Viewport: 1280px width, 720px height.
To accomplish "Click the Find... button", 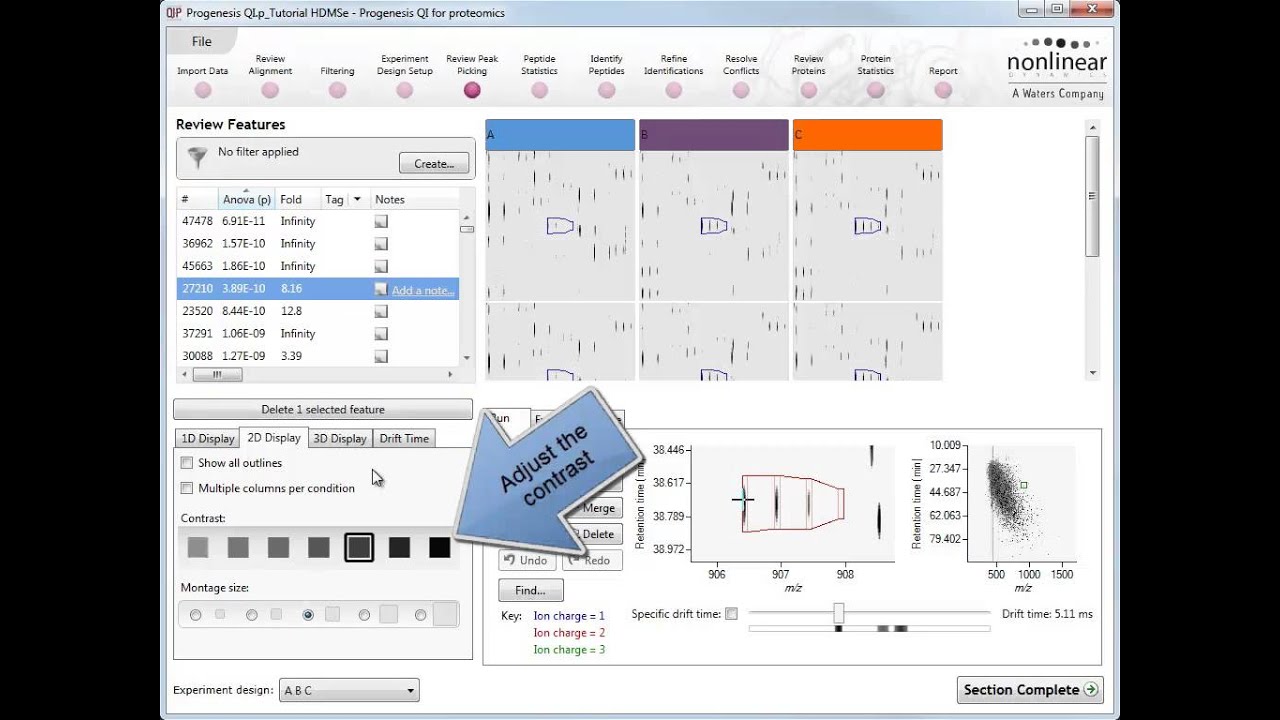I will (x=530, y=590).
